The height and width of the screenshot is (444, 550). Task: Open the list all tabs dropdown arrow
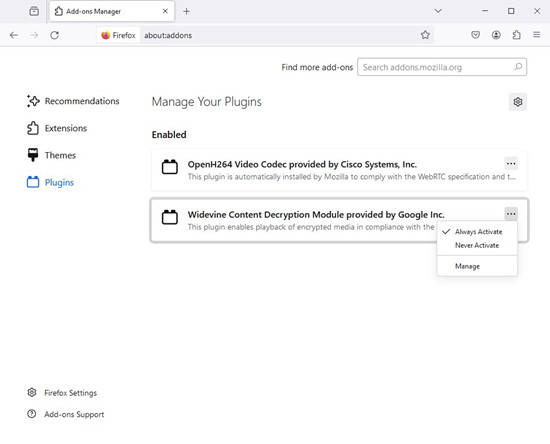click(x=438, y=11)
